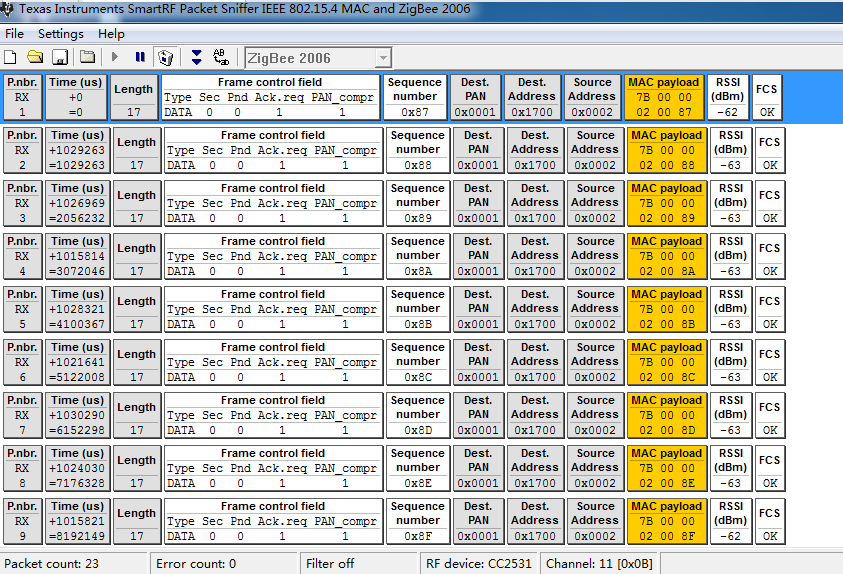The width and height of the screenshot is (843, 574).
Task: Click the AB small font toggle icon
Action: [x=221, y=57]
